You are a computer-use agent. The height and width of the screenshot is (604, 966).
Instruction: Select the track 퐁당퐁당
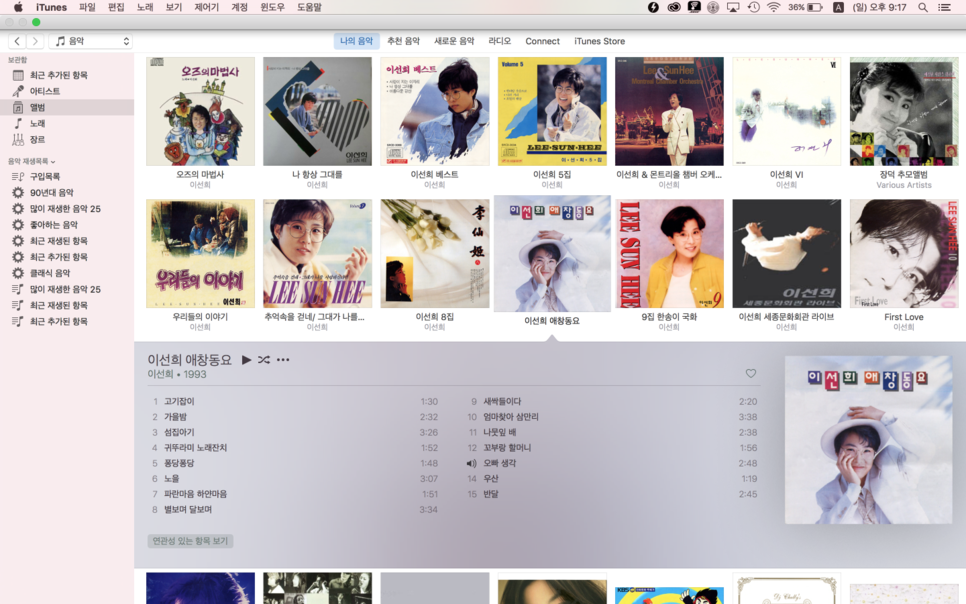[293, 463]
